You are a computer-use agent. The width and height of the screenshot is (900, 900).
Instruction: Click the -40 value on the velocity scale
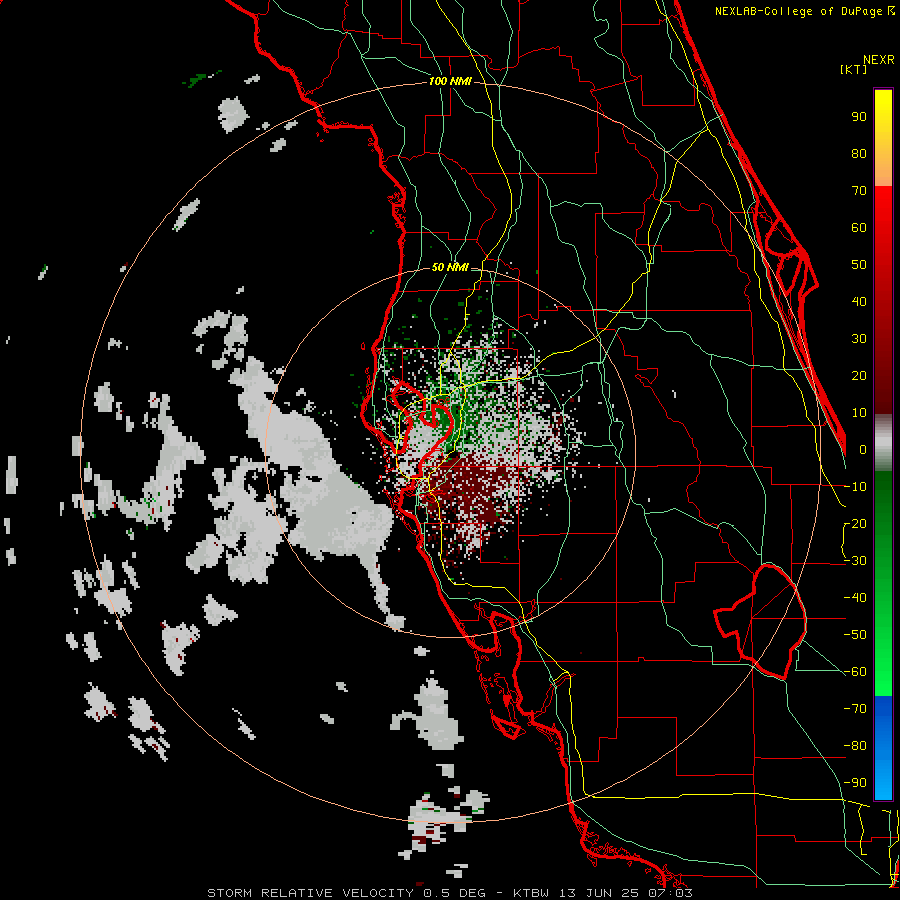(855, 598)
